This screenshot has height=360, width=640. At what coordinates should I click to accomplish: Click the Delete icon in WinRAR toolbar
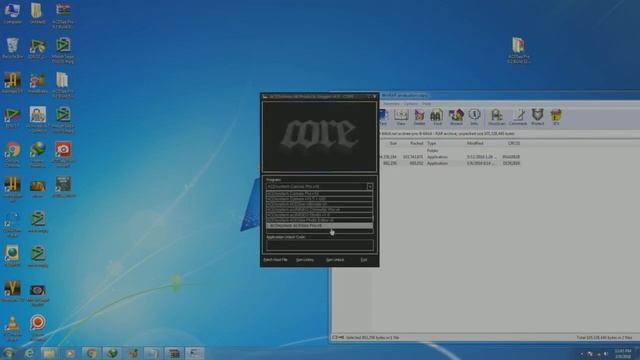coord(419,117)
